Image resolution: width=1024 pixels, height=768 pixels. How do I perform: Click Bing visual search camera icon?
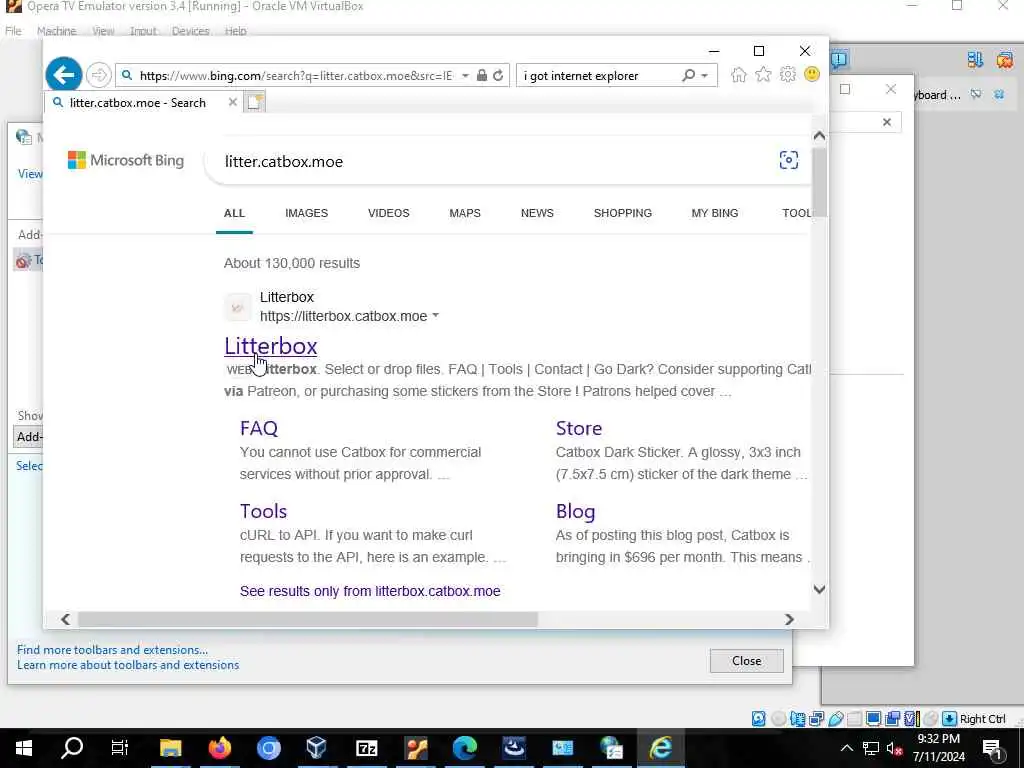click(788, 160)
